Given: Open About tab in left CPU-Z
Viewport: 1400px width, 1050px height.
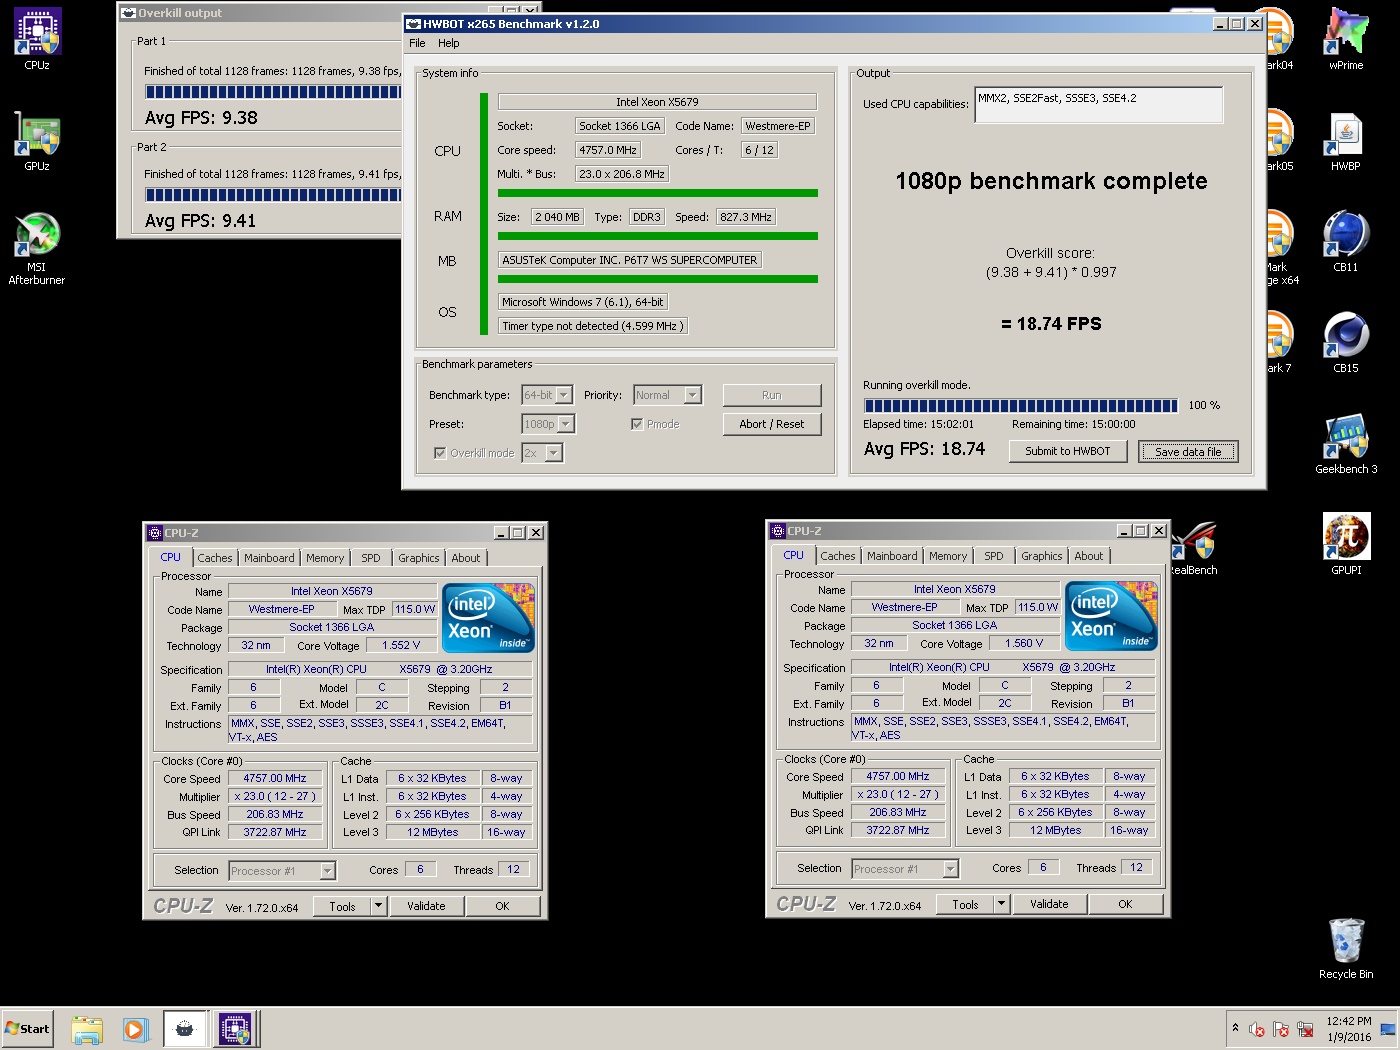Looking at the screenshot, I should click(x=465, y=558).
